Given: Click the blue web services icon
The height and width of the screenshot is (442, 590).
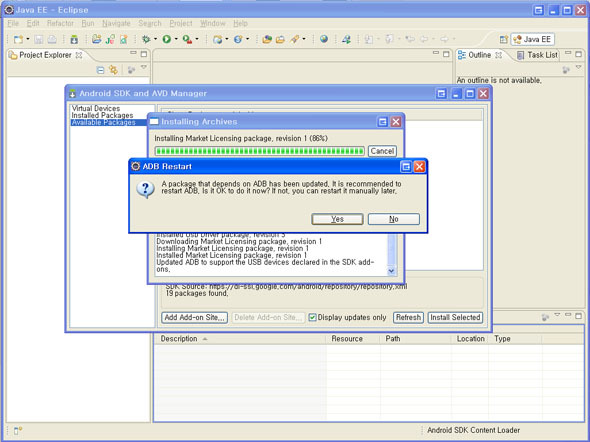Looking at the screenshot, I should (238, 39).
